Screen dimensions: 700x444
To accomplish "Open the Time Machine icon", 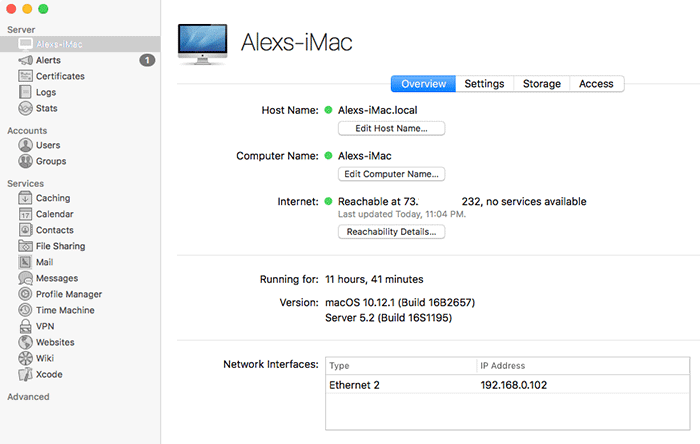I will [x=25, y=310].
